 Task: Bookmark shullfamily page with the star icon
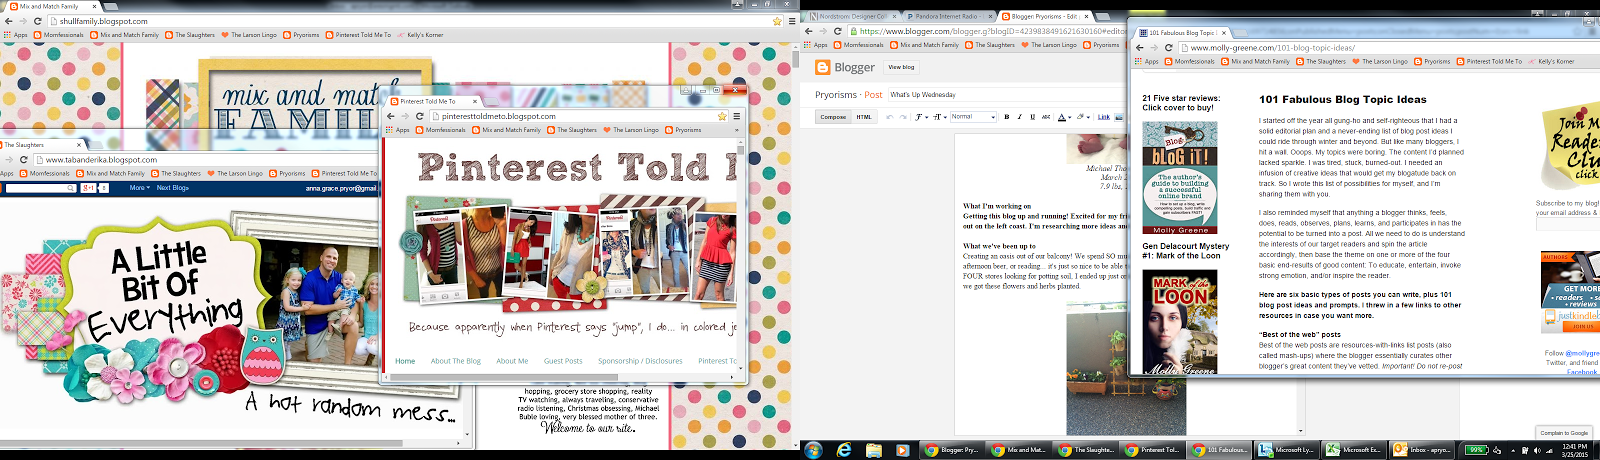point(777,21)
